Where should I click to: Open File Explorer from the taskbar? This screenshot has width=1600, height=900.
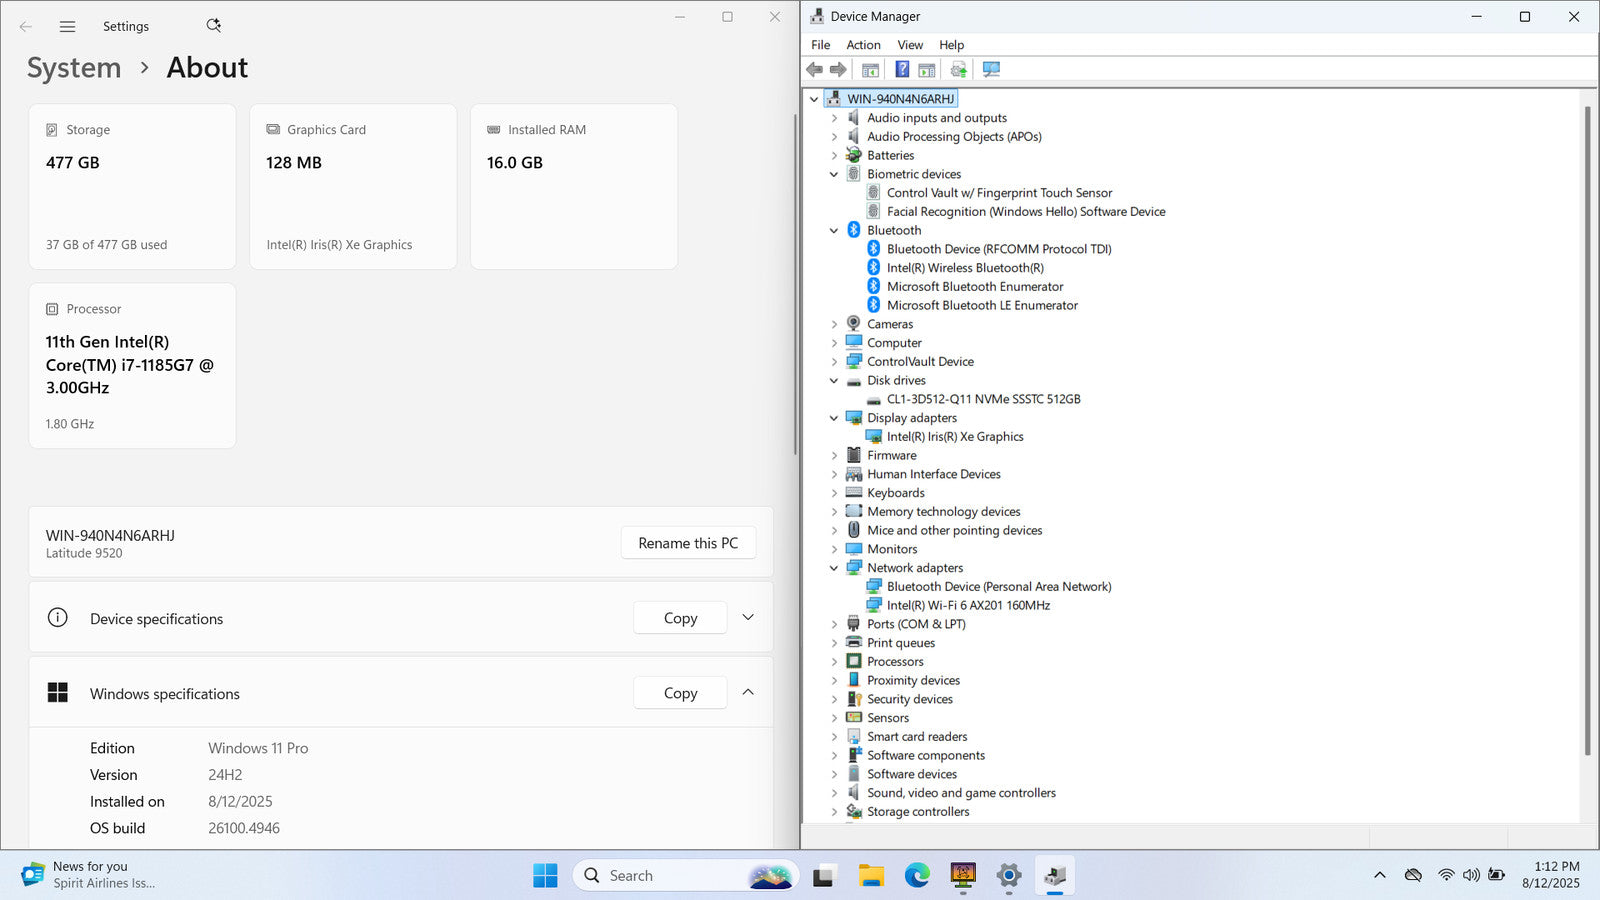(x=871, y=876)
